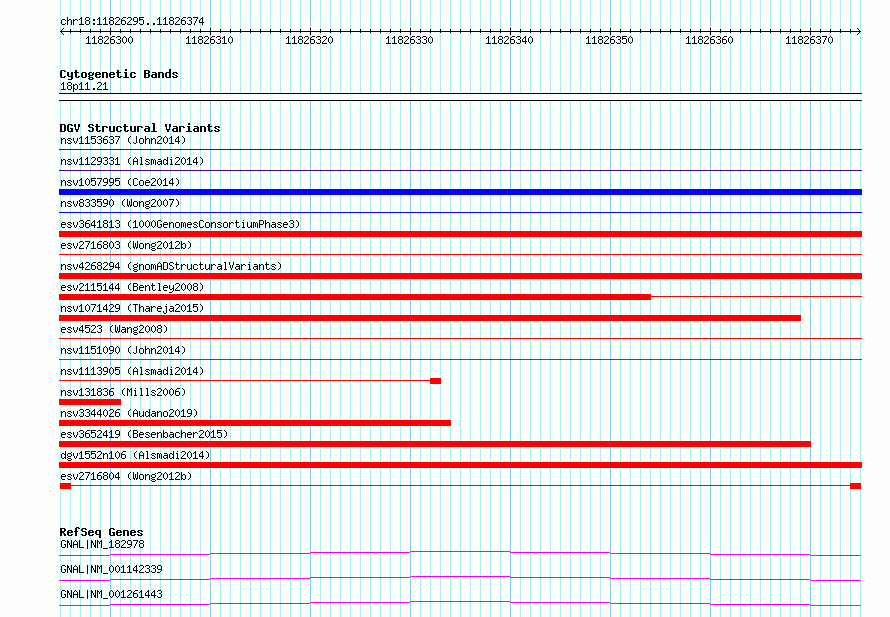
Task: Click the red esv2115144 feature bar
Action: coord(355,297)
